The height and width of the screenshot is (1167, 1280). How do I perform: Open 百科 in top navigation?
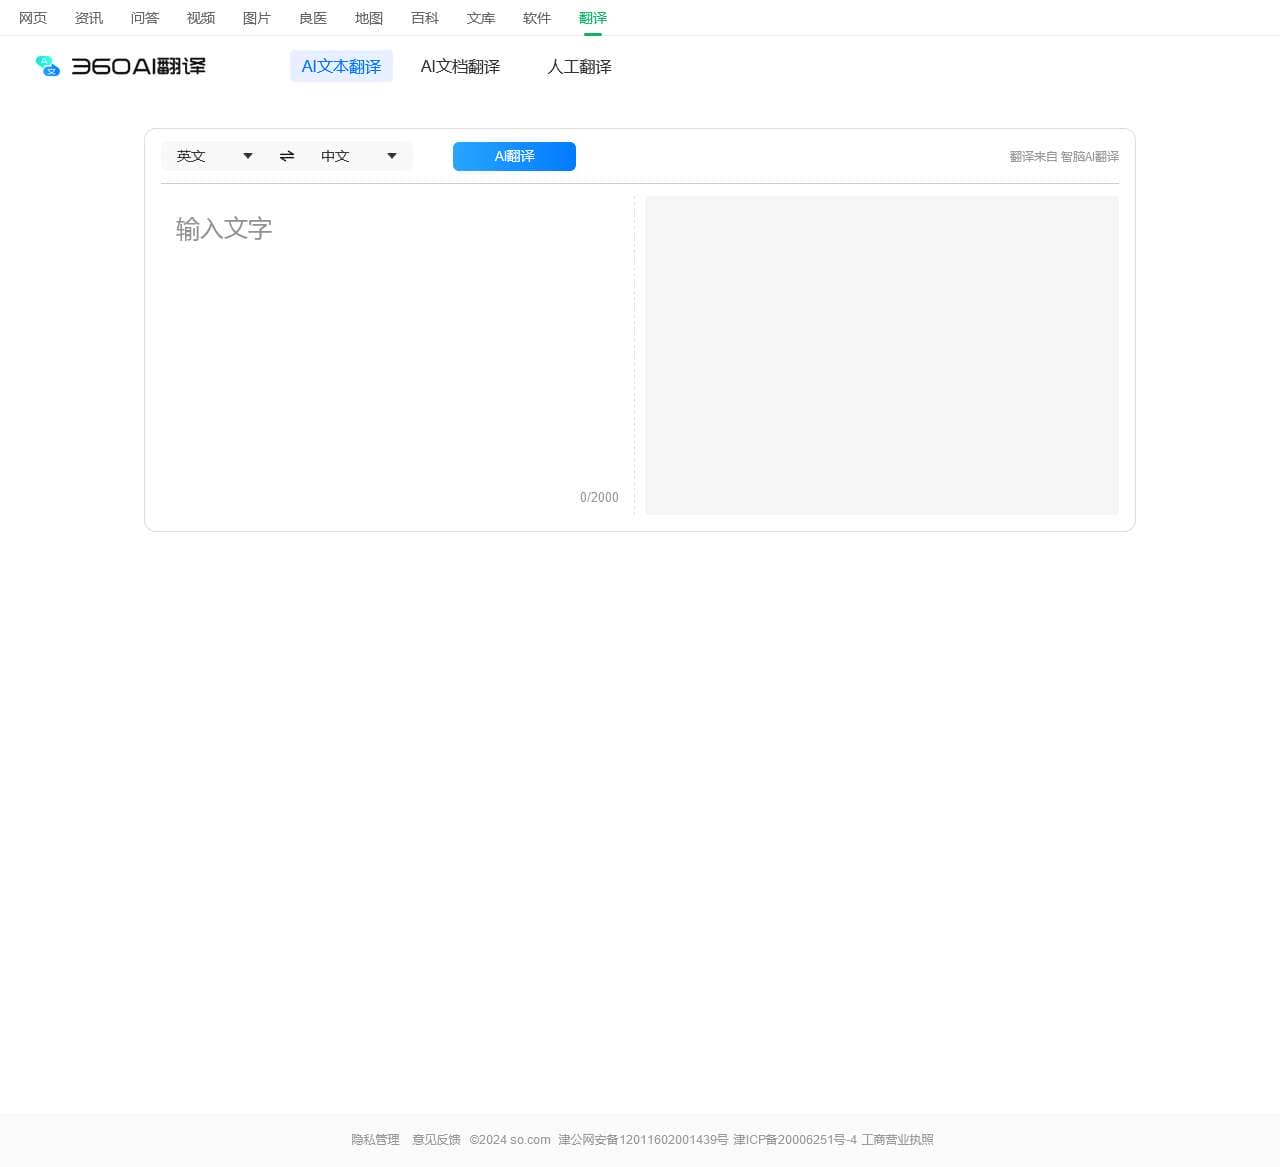pos(425,18)
